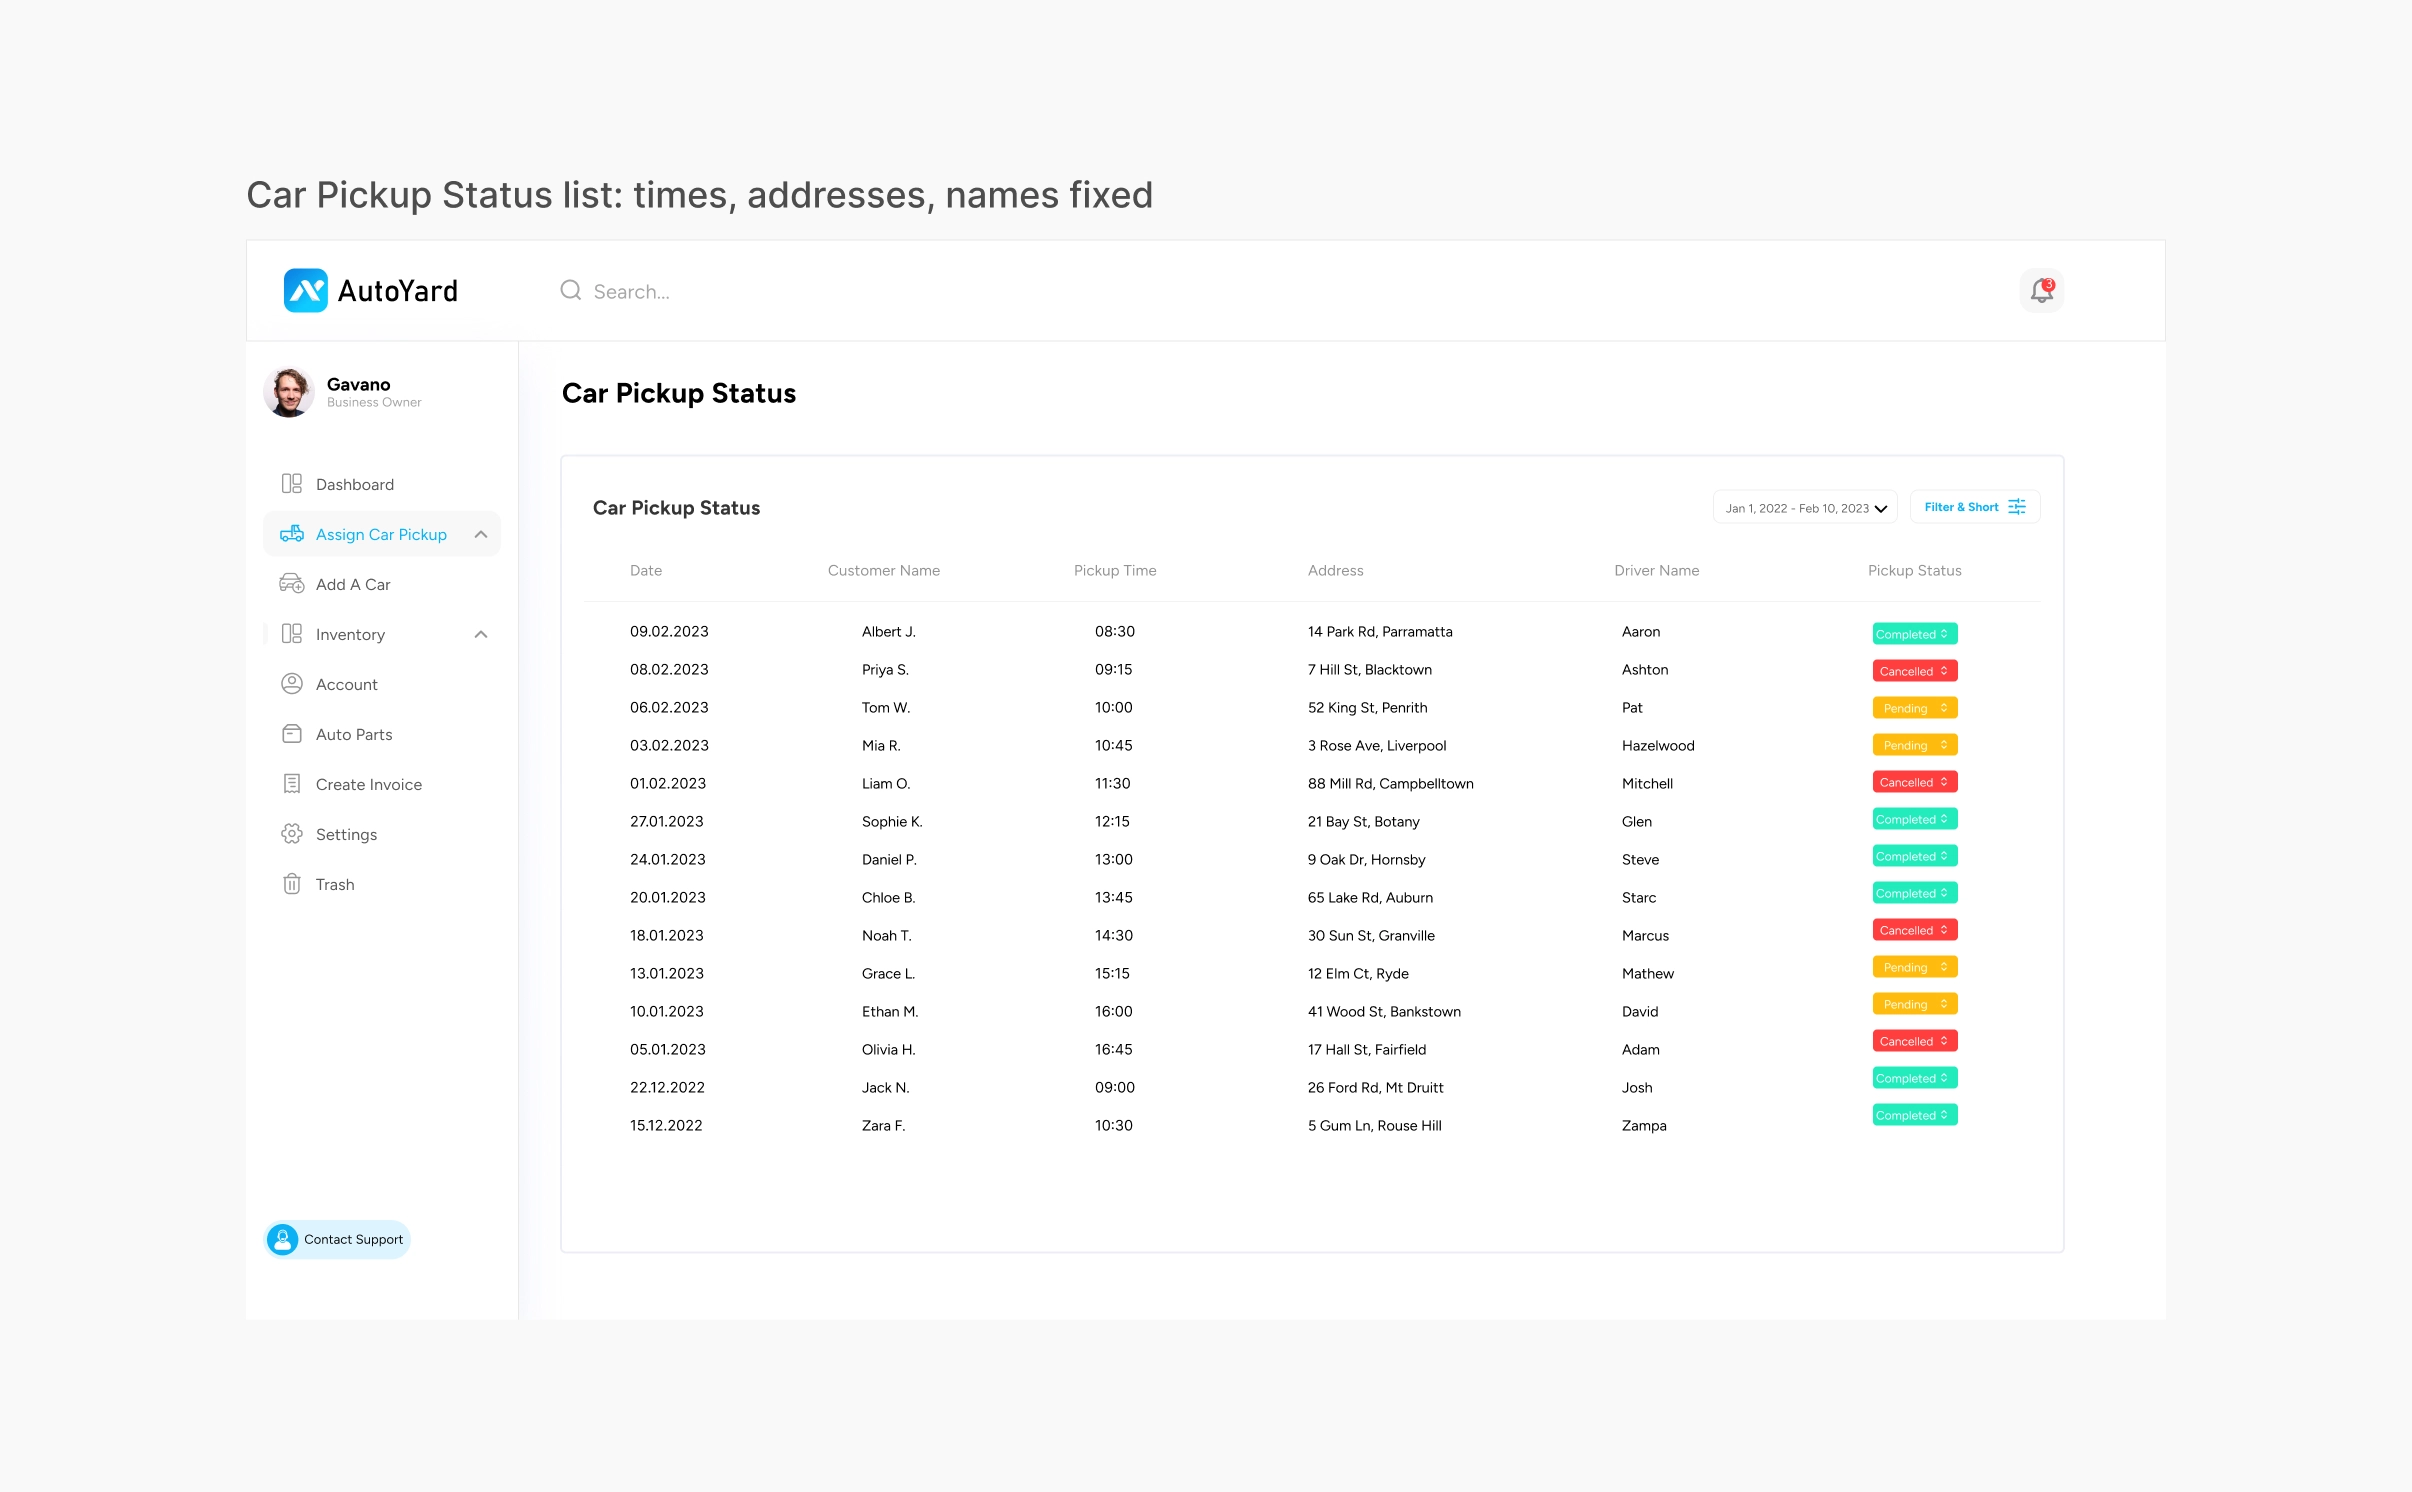Viewport: 2412px width, 1492px height.
Task: Open the notifications bell
Action: (x=2041, y=291)
